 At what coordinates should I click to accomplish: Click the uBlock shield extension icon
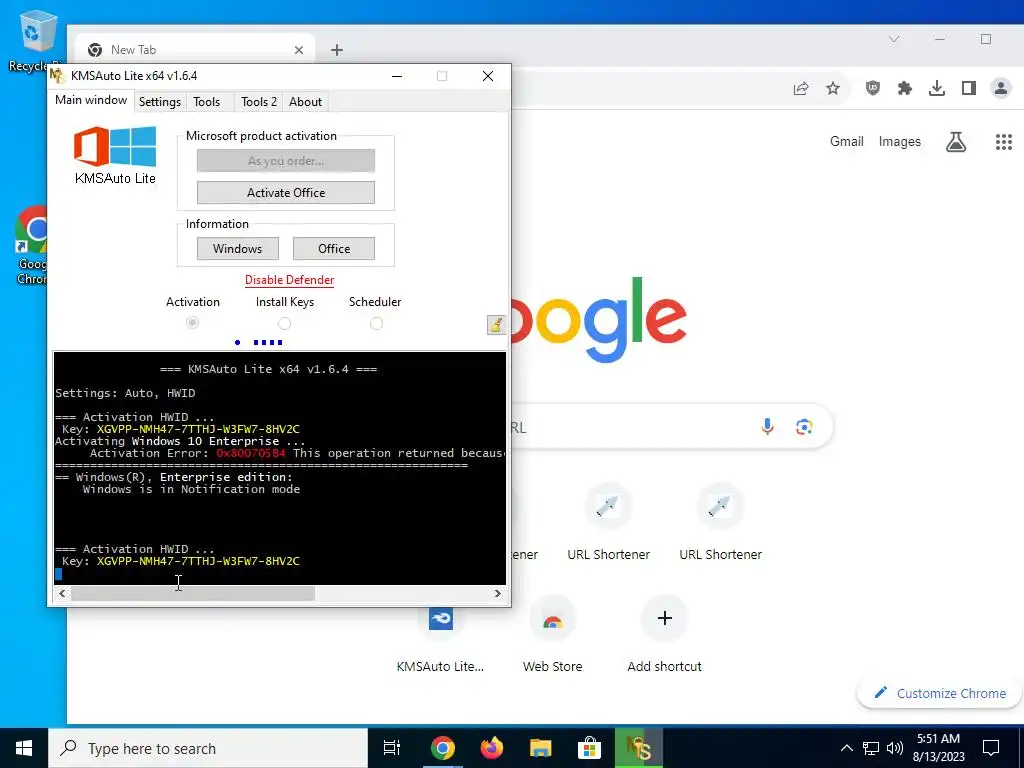coord(872,88)
